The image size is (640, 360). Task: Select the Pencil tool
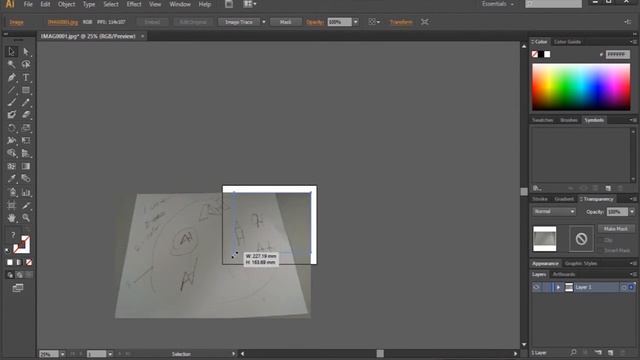26,102
